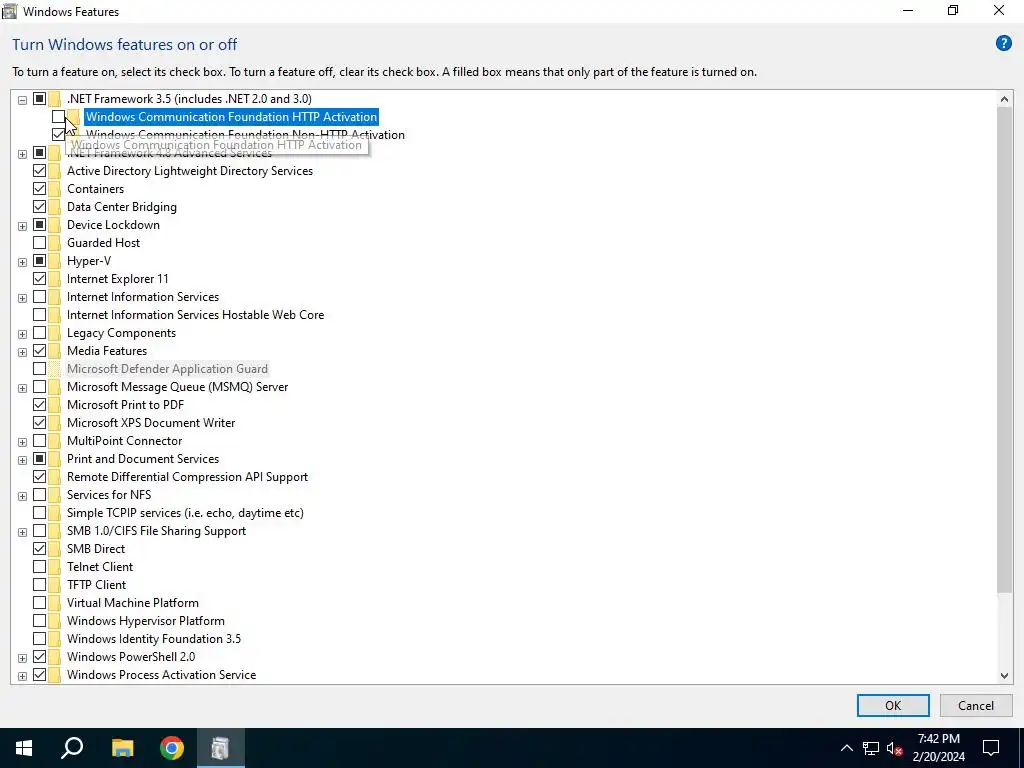
Task: Enable Windows Communication Foundation HTTP Activation checkbox
Action: click(58, 117)
